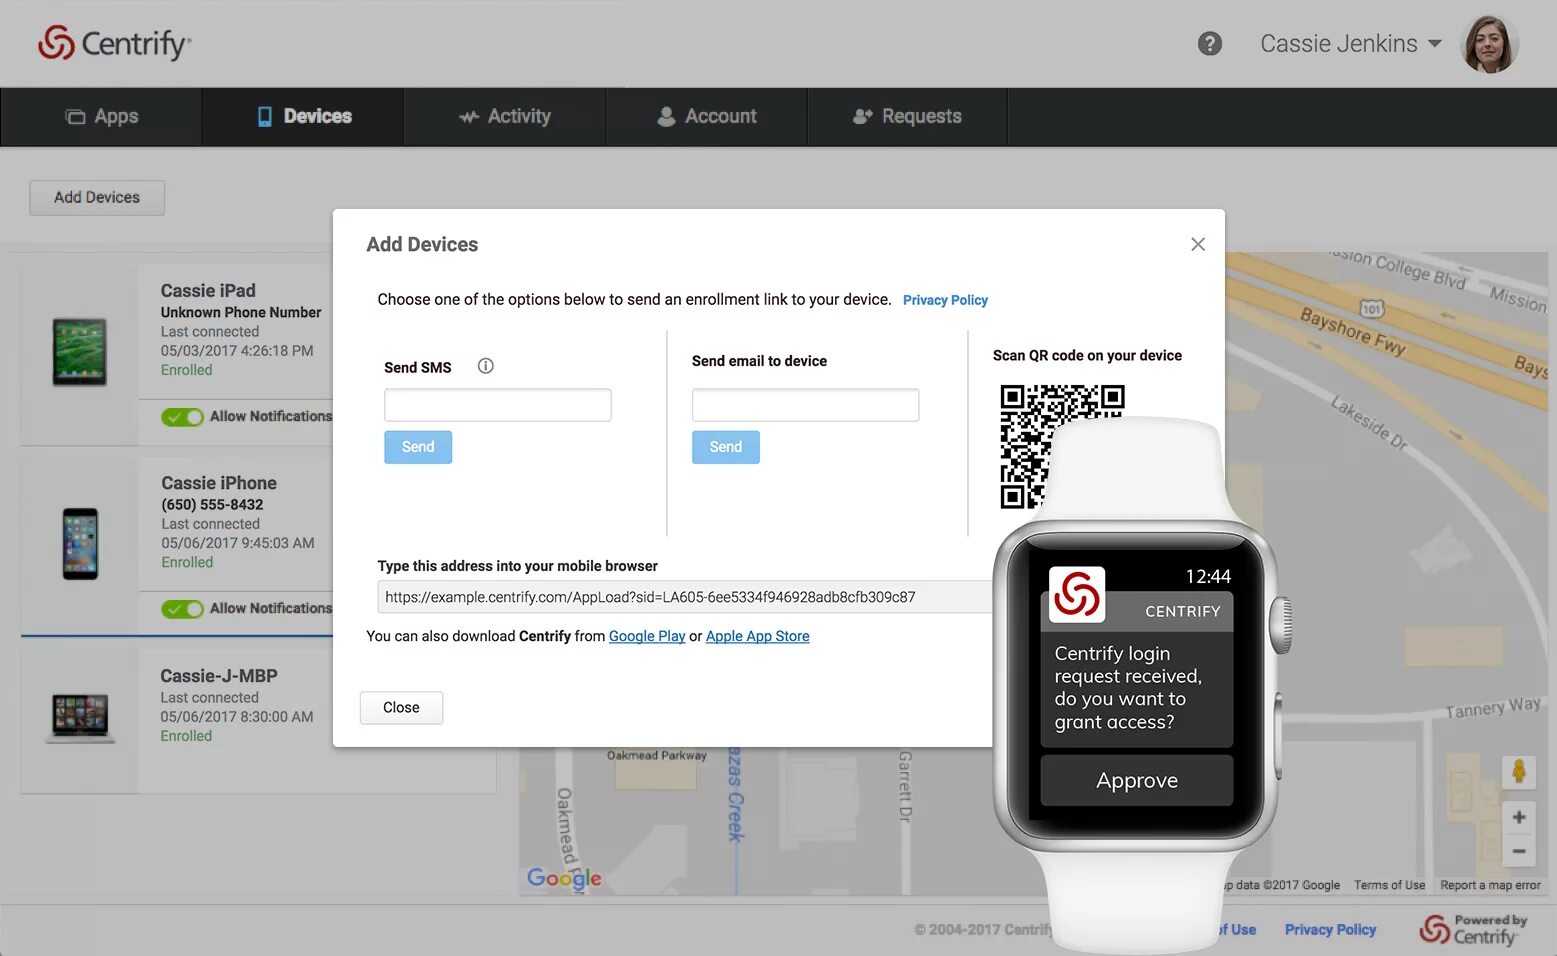Click Send button under Send SMS
Screen dimensions: 1557x956
[x=418, y=447]
